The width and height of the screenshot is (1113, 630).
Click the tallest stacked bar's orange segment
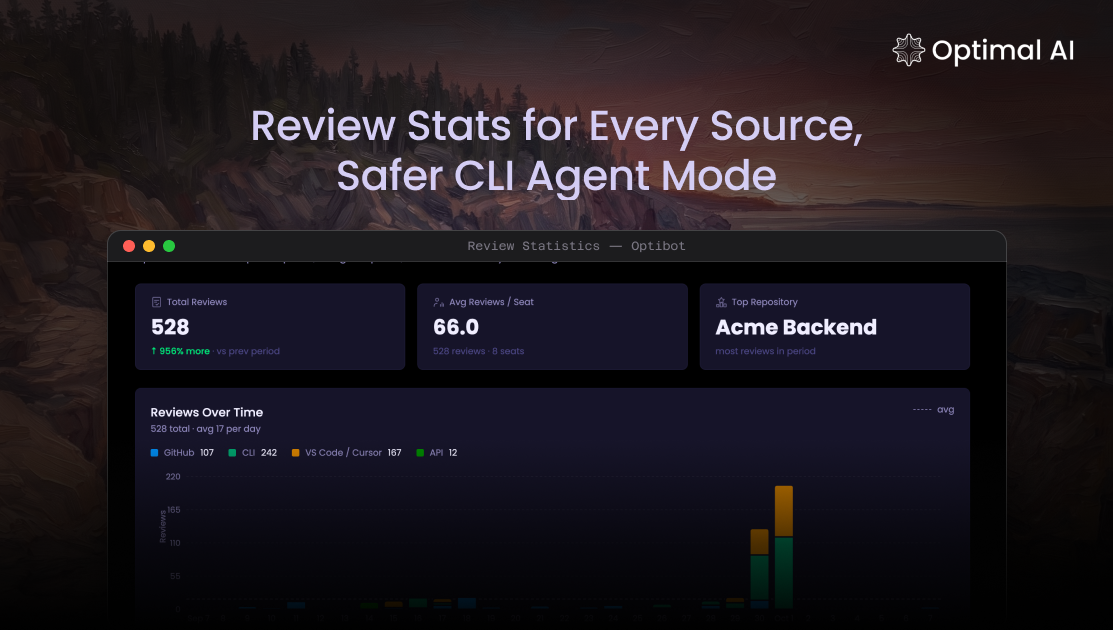(784, 511)
